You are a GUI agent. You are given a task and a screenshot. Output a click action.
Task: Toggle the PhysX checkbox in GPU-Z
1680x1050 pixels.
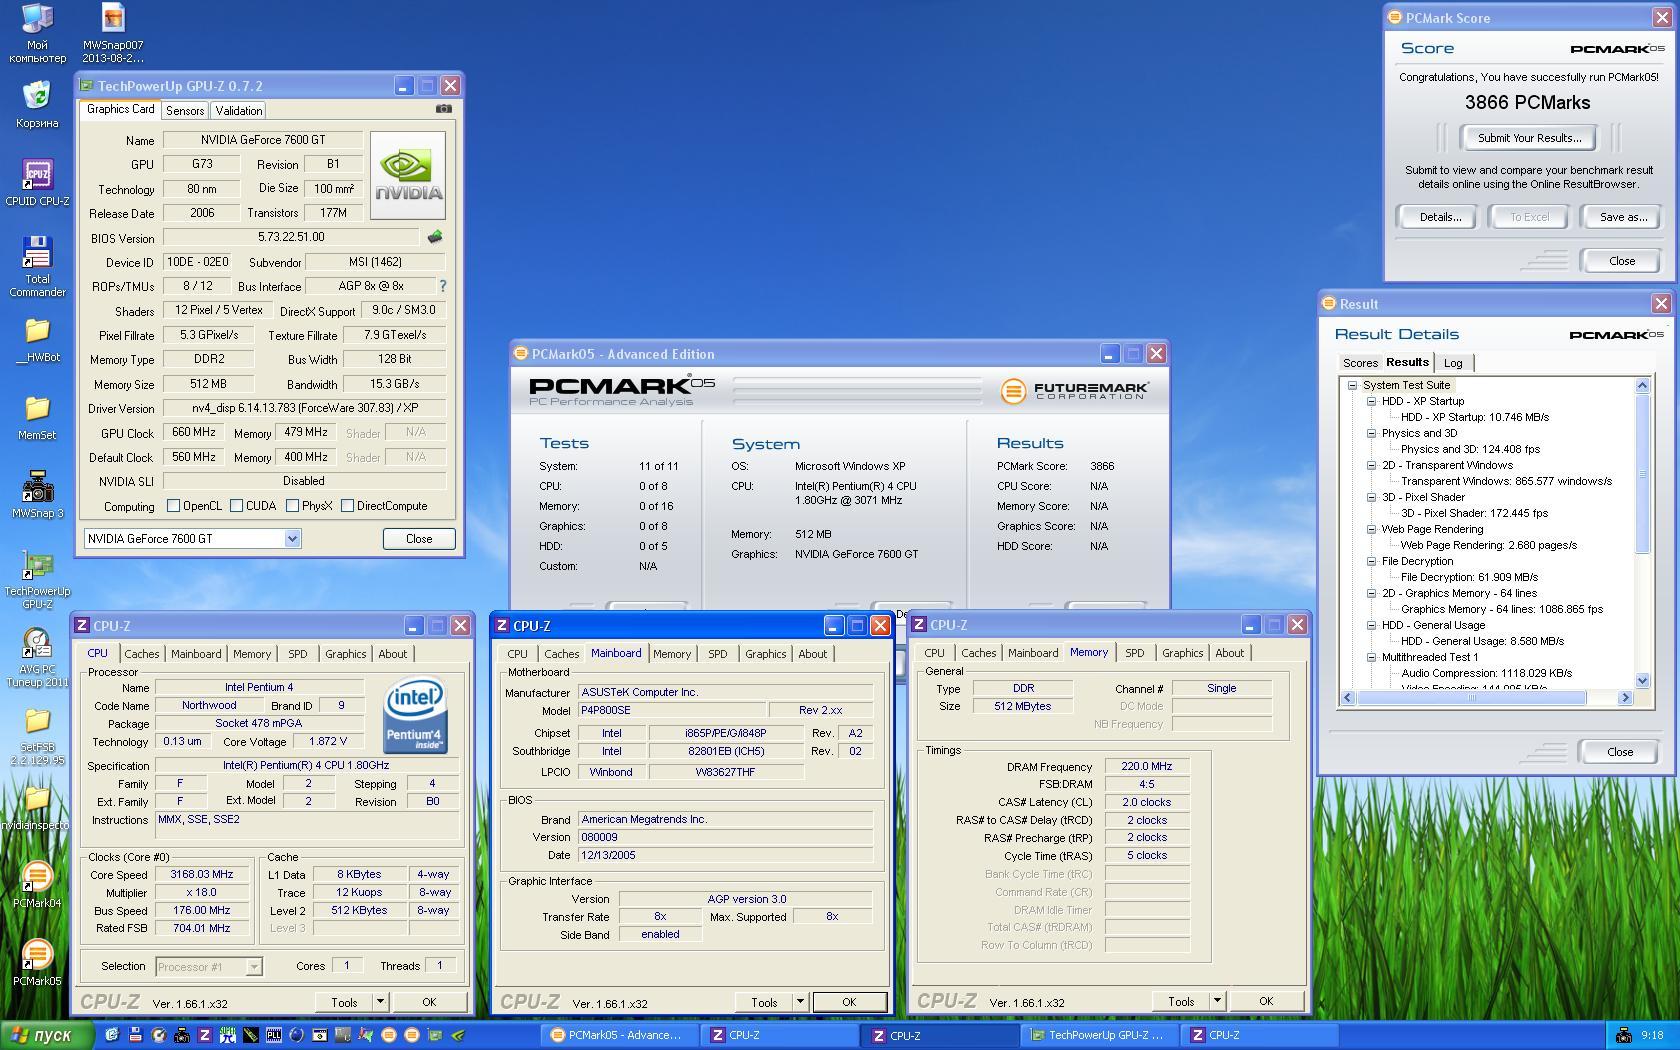tap(292, 506)
